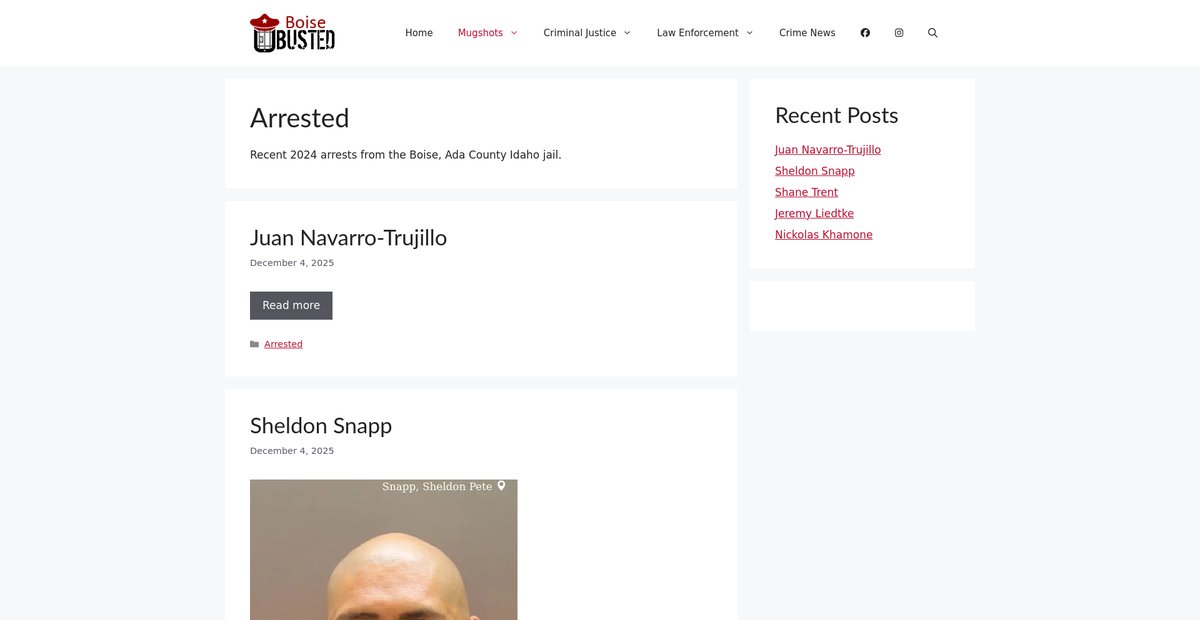The height and width of the screenshot is (620, 1200).
Task: Click the 'Snapp, Sheldon Pete' caption text
Action: 437,486
